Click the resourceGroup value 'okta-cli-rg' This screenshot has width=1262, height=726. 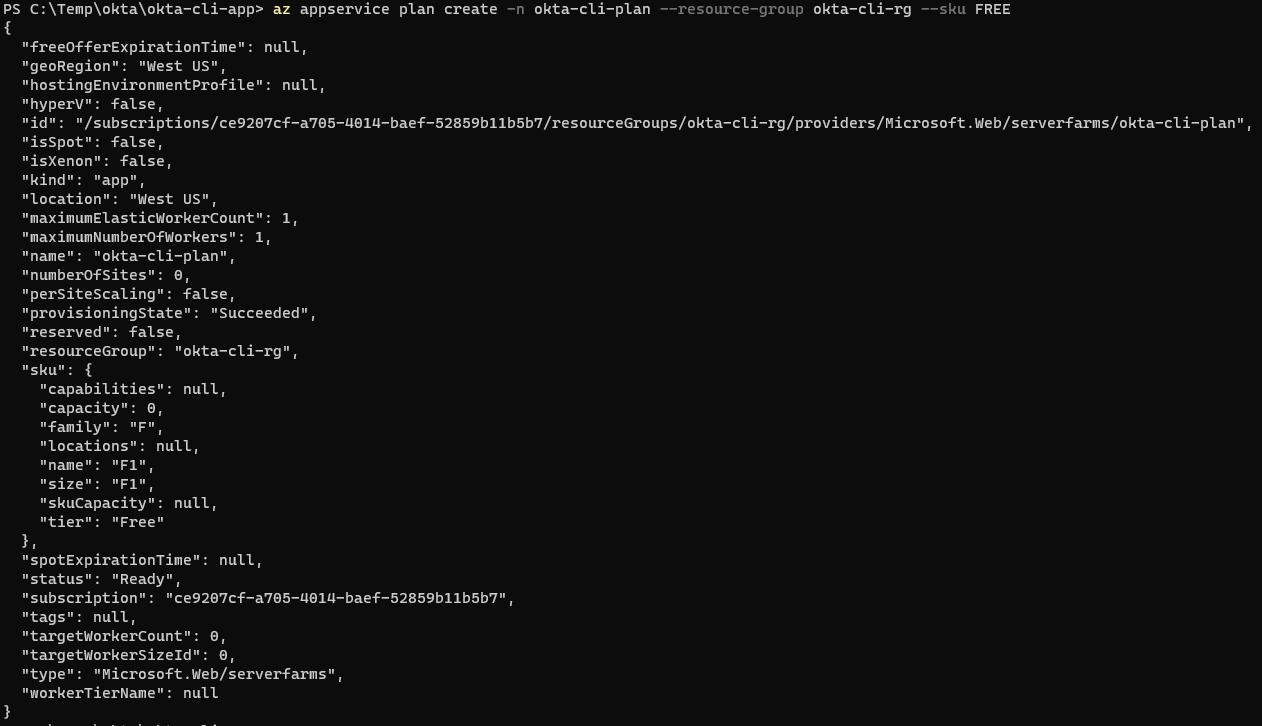tap(236, 351)
